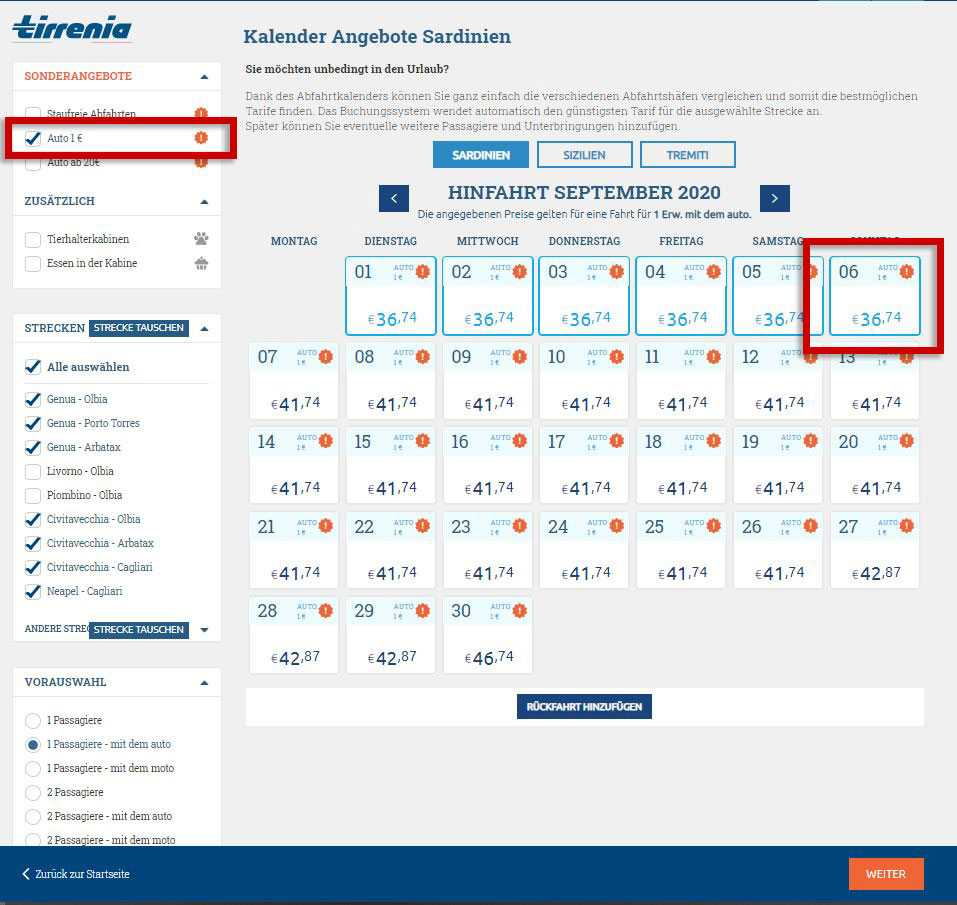957x905 pixels.
Task: Select departure on September 15 for €41,74
Action: (x=391, y=466)
